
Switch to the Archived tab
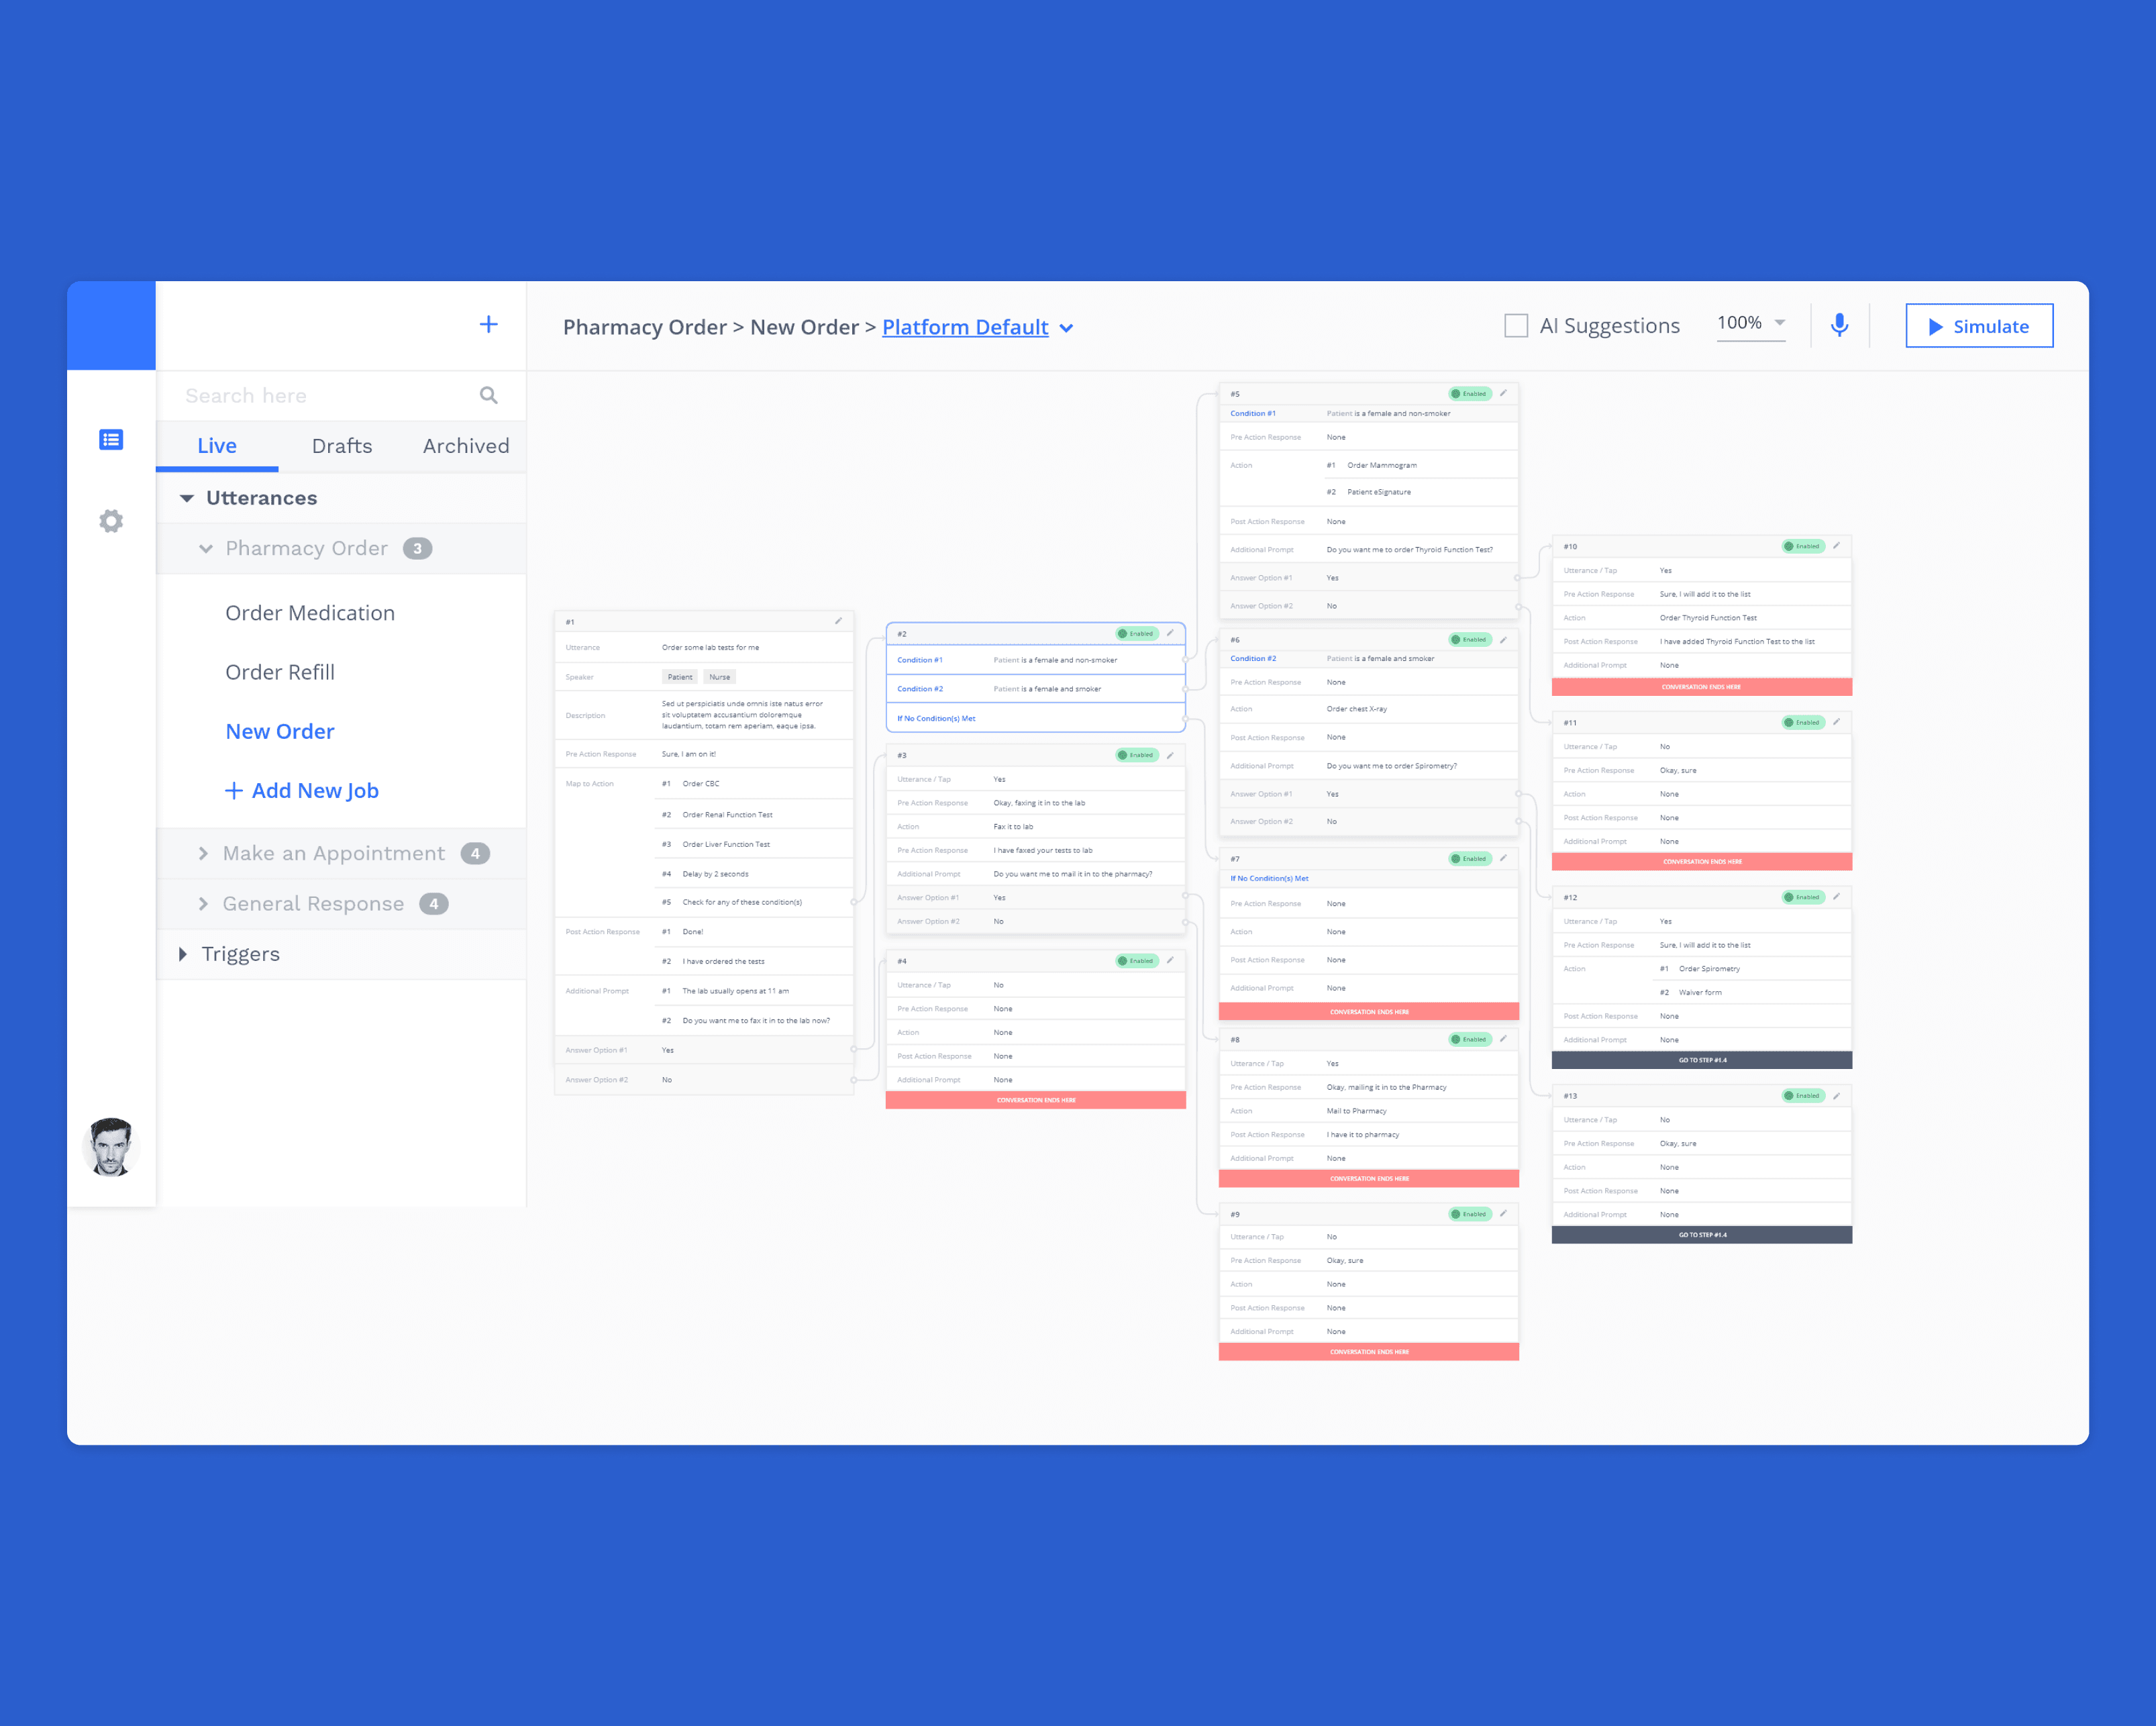point(466,446)
